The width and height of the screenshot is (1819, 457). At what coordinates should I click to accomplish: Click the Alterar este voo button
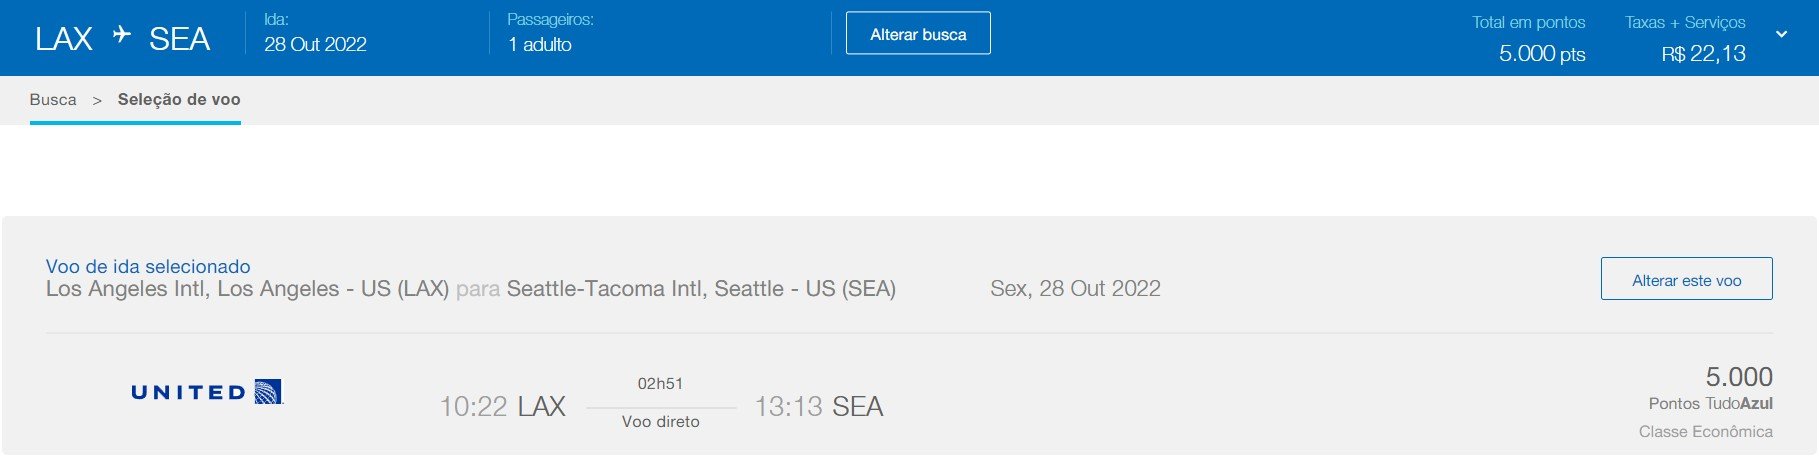click(1686, 279)
